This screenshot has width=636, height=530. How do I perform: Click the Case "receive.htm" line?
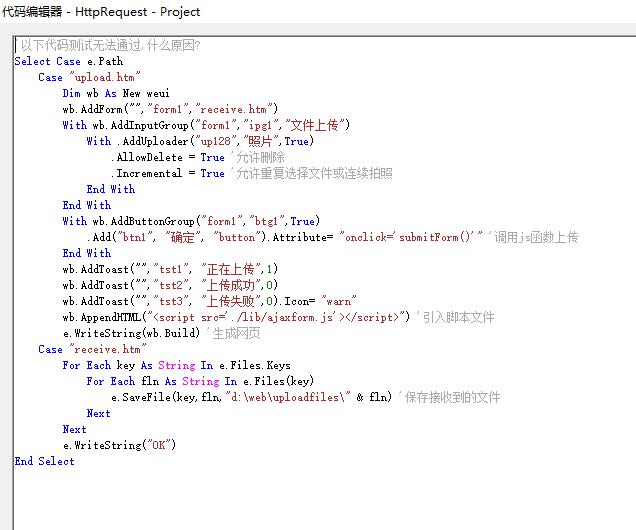point(92,349)
